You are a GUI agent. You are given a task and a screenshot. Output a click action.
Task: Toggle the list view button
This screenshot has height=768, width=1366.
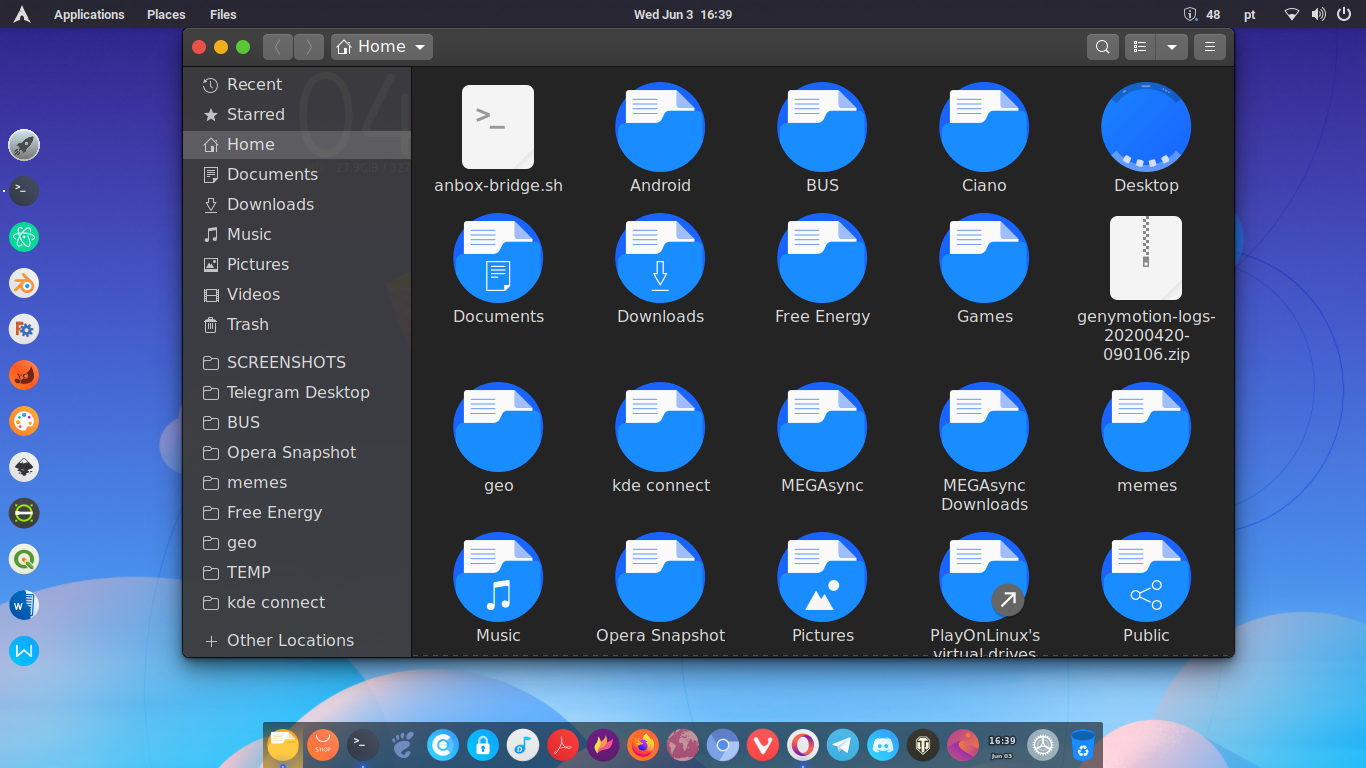point(1140,47)
